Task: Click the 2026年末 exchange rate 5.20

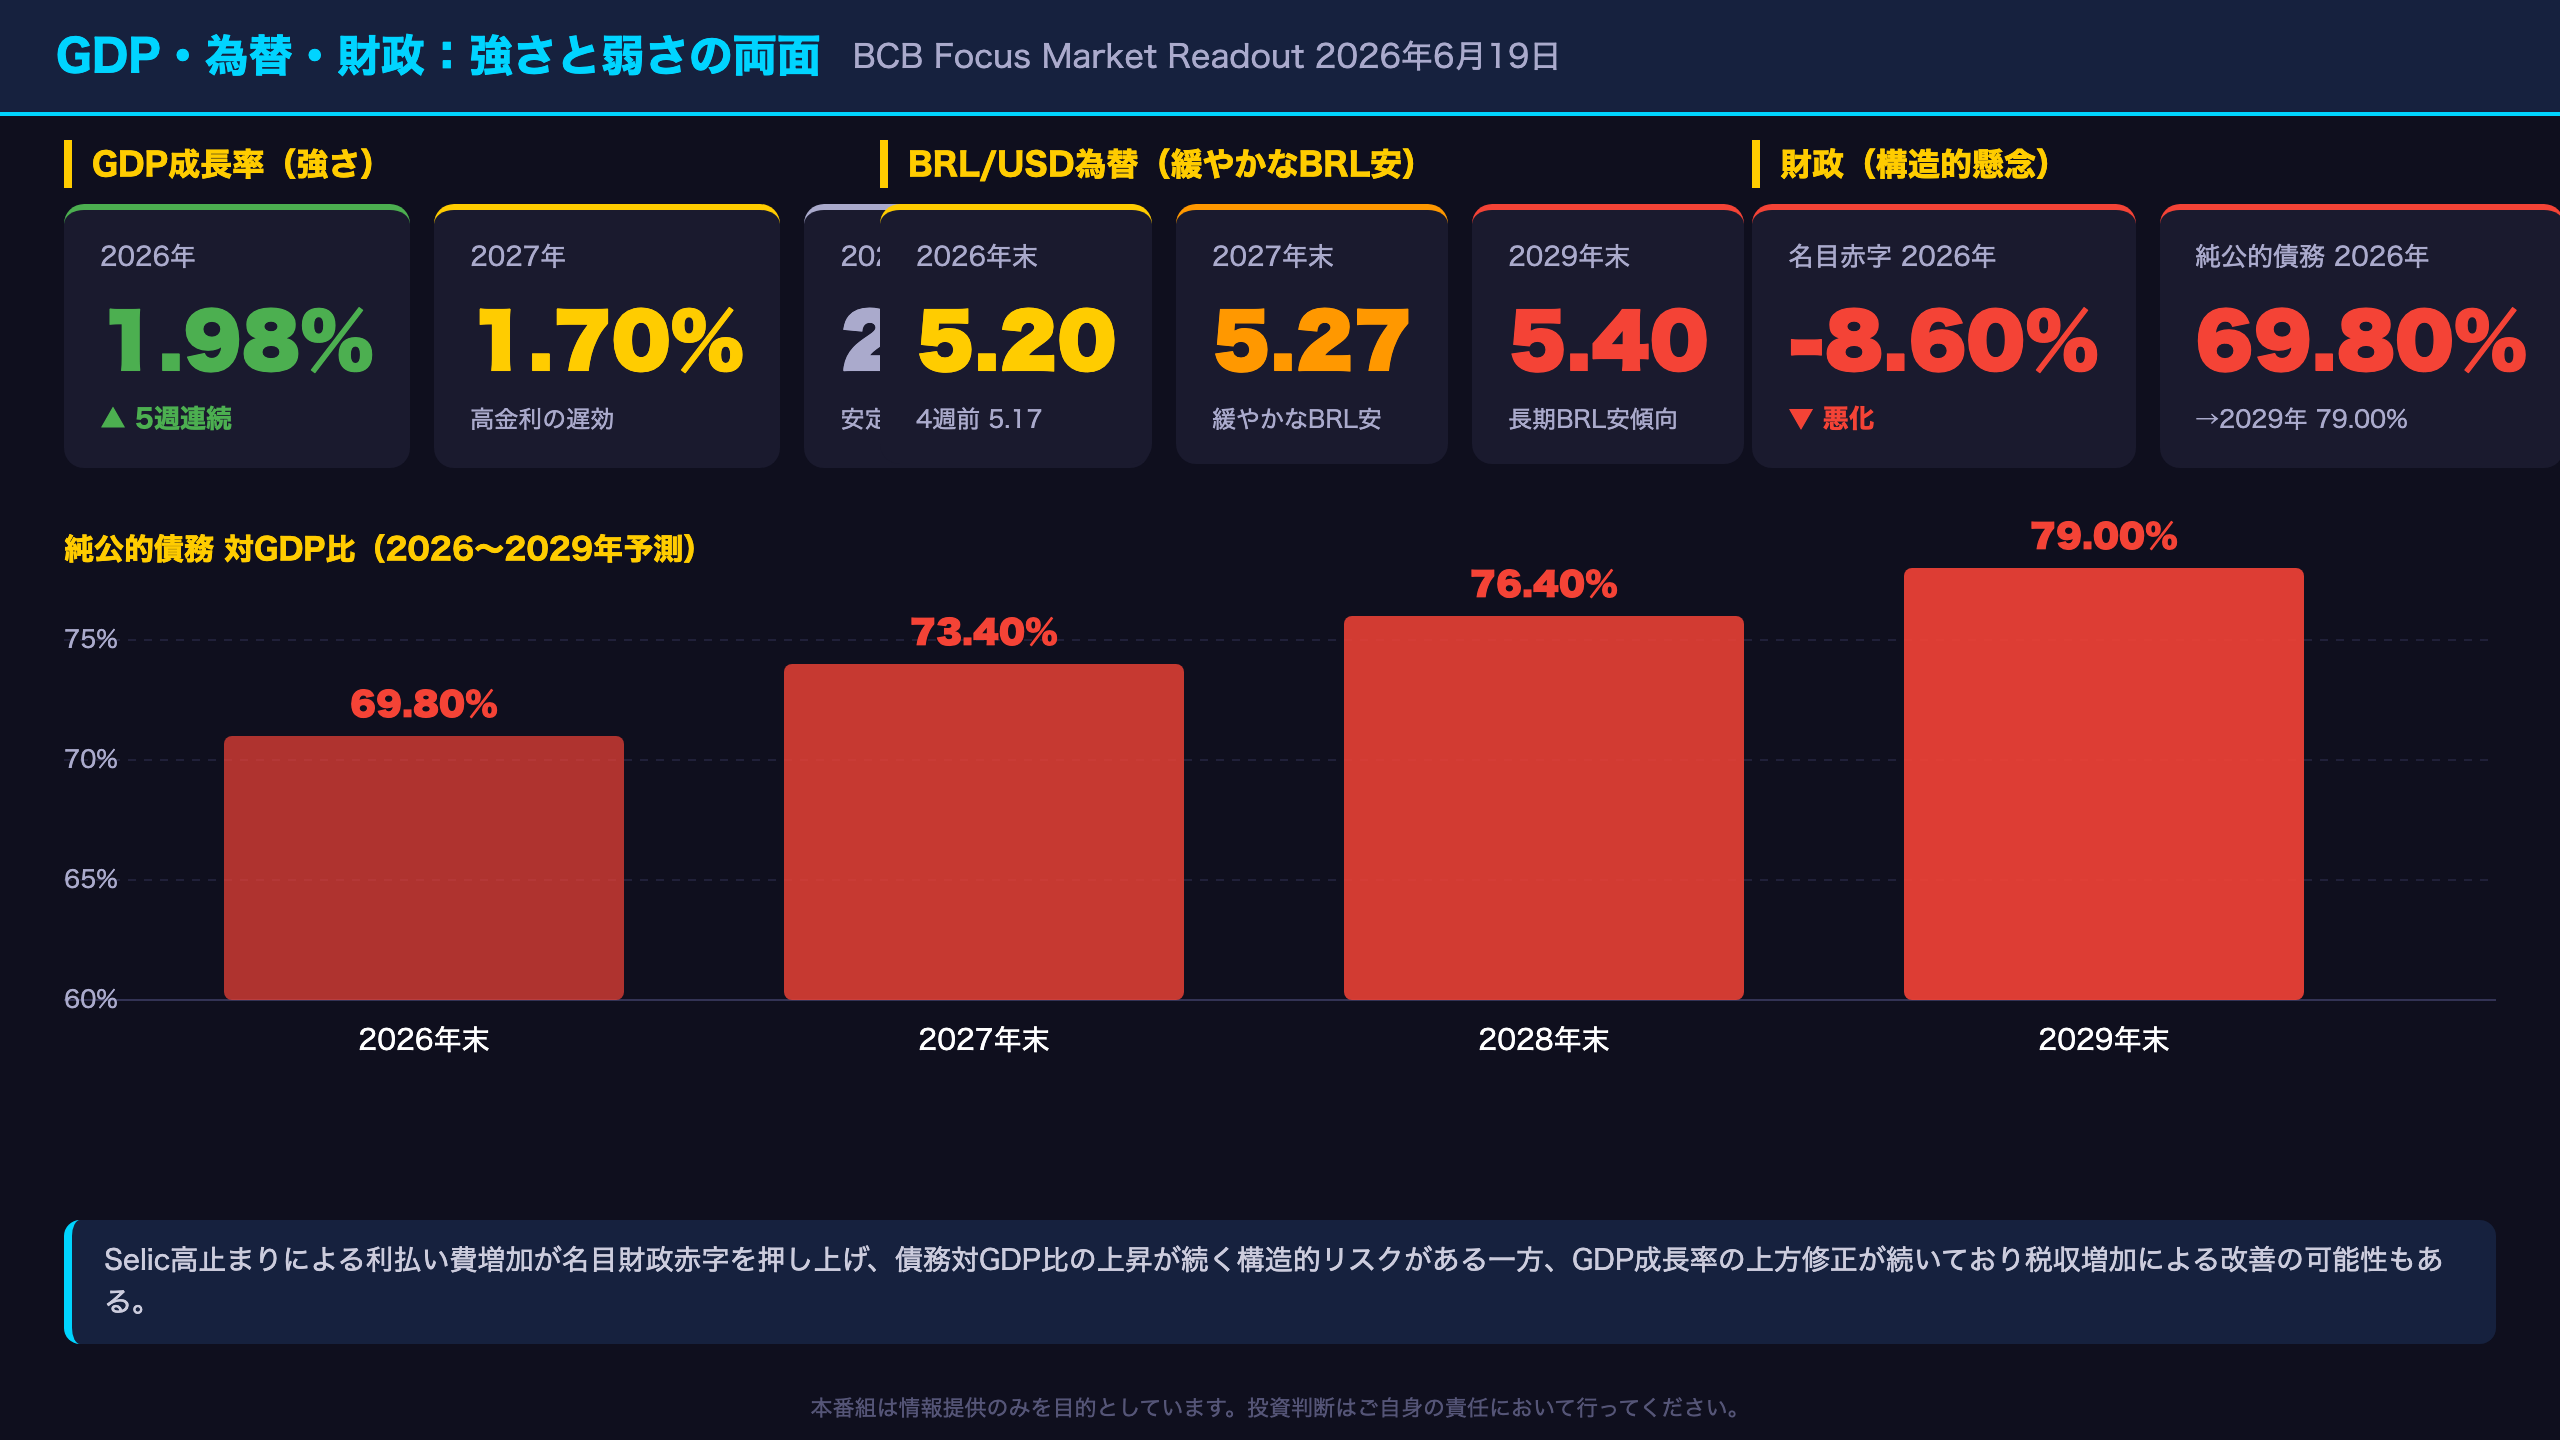Action: coord(1016,341)
